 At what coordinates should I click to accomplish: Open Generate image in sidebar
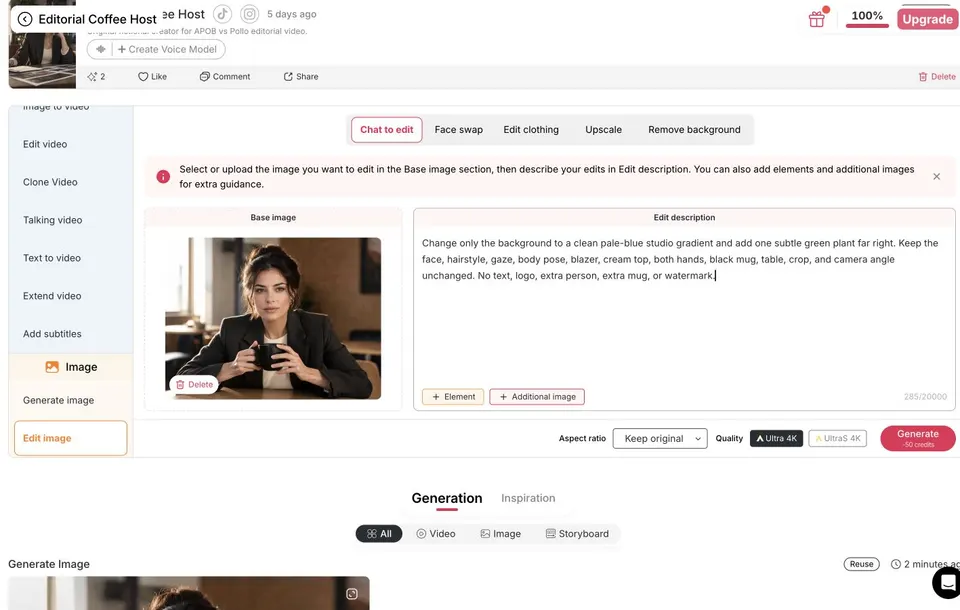point(59,400)
